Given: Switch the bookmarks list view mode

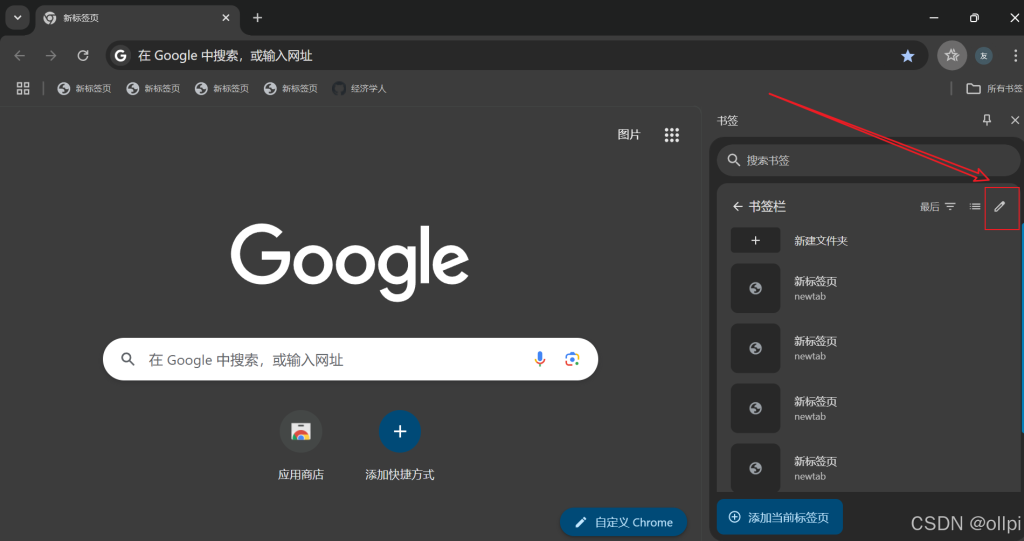Looking at the screenshot, I should 975,206.
